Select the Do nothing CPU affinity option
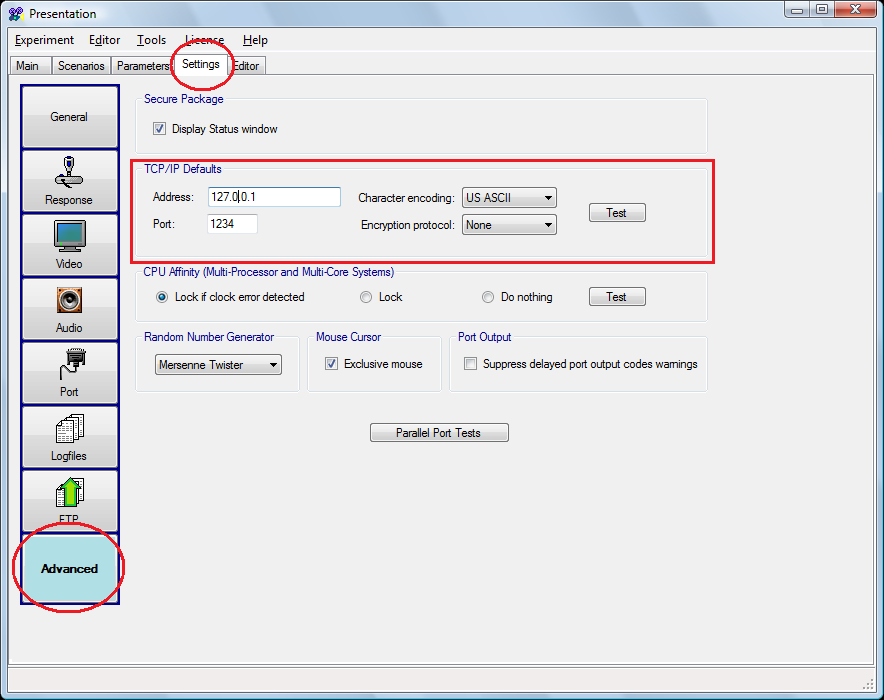The height and width of the screenshot is (700, 884). (x=488, y=297)
